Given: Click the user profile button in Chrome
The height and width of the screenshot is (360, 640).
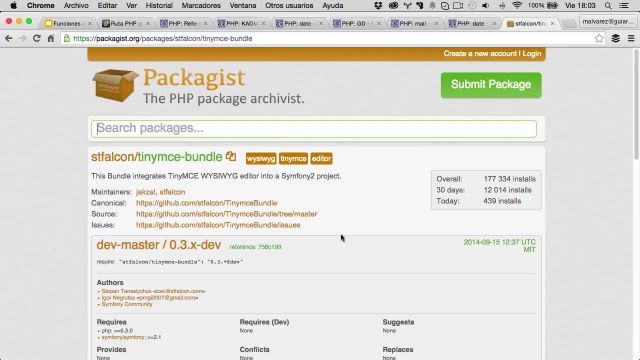Looking at the screenshot, I should click(x=608, y=22).
